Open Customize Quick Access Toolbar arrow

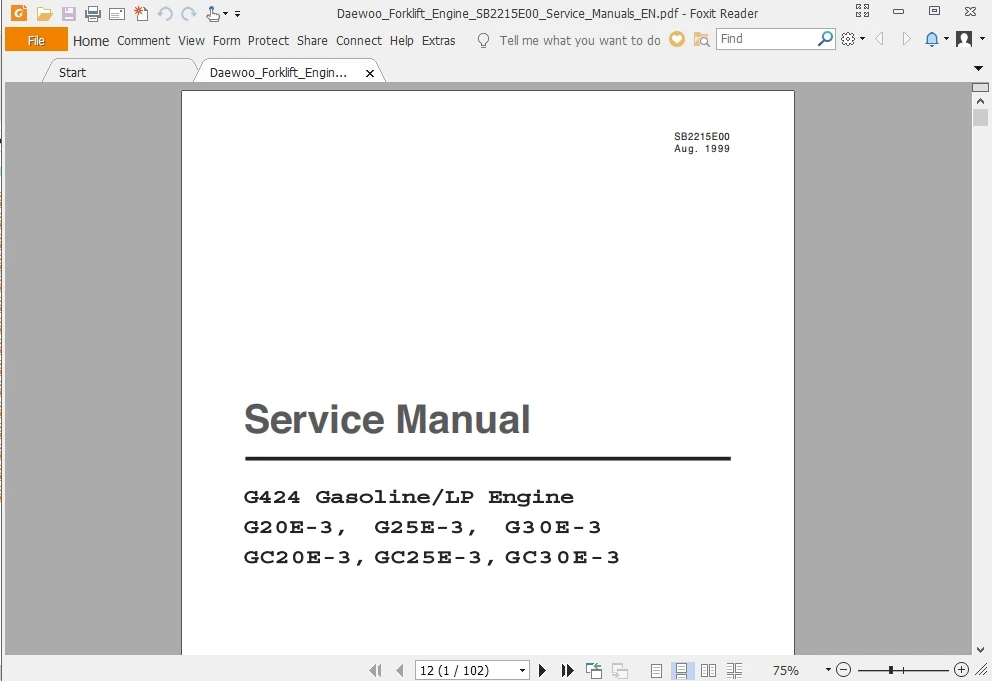pyautogui.click(x=237, y=13)
